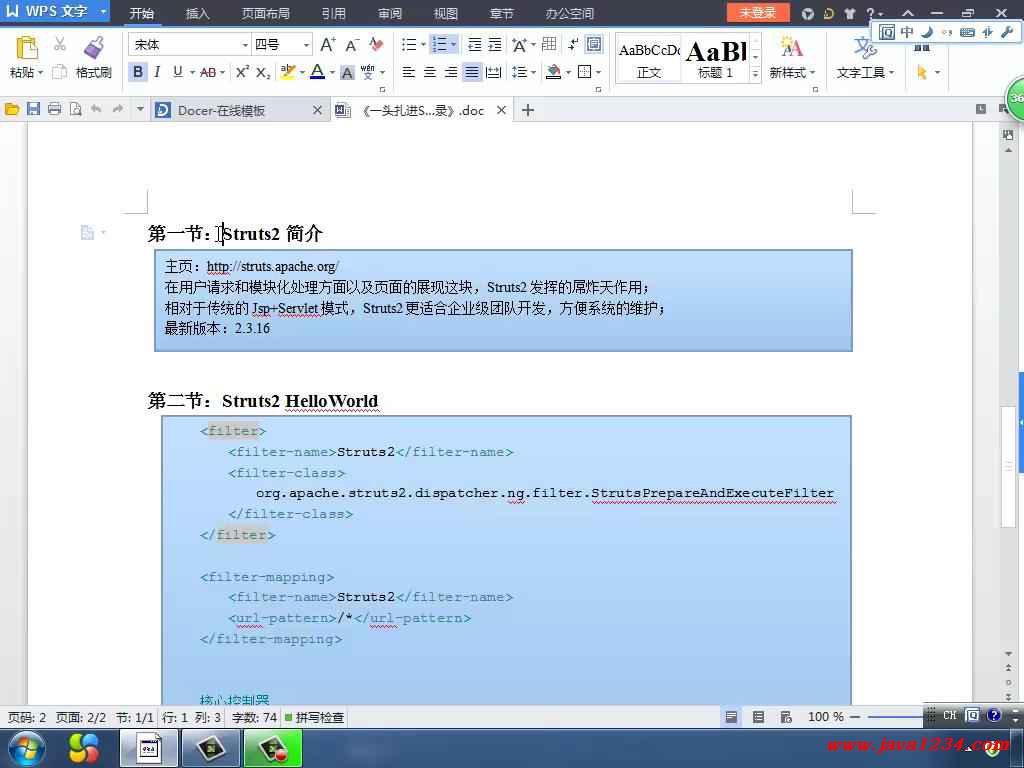Open the 审阅 ribbon tab
1024x768 pixels.
click(x=390, y=13)
